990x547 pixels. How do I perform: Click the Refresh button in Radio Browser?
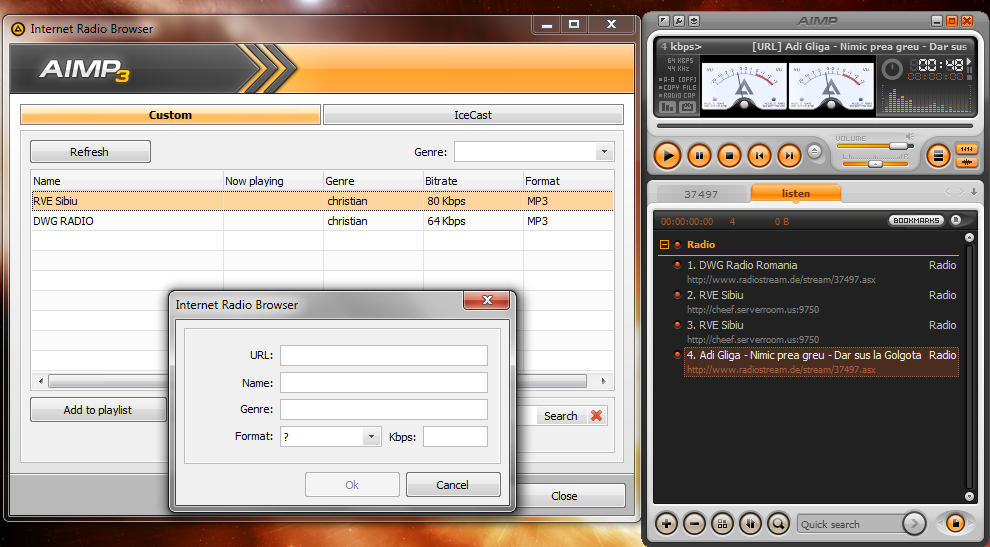[x=90, y=152]
